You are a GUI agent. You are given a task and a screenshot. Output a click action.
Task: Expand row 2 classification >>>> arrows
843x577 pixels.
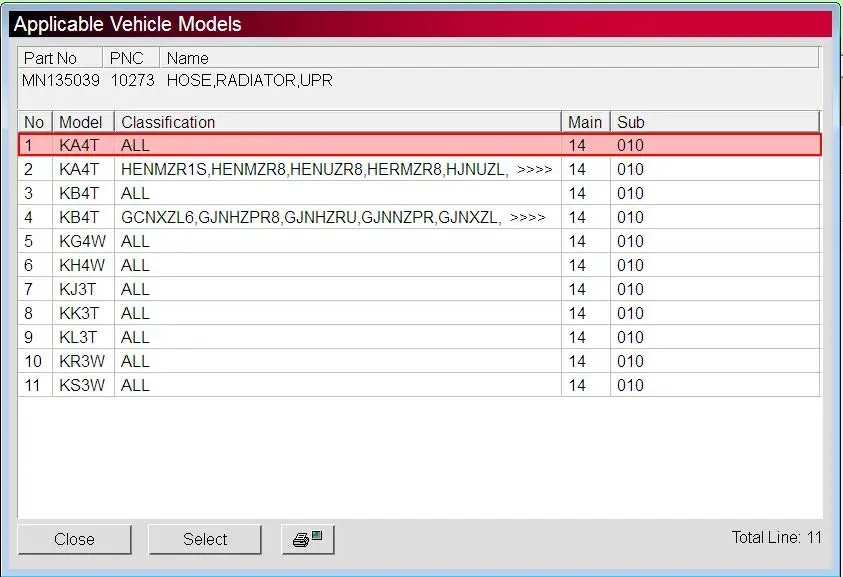534,170
